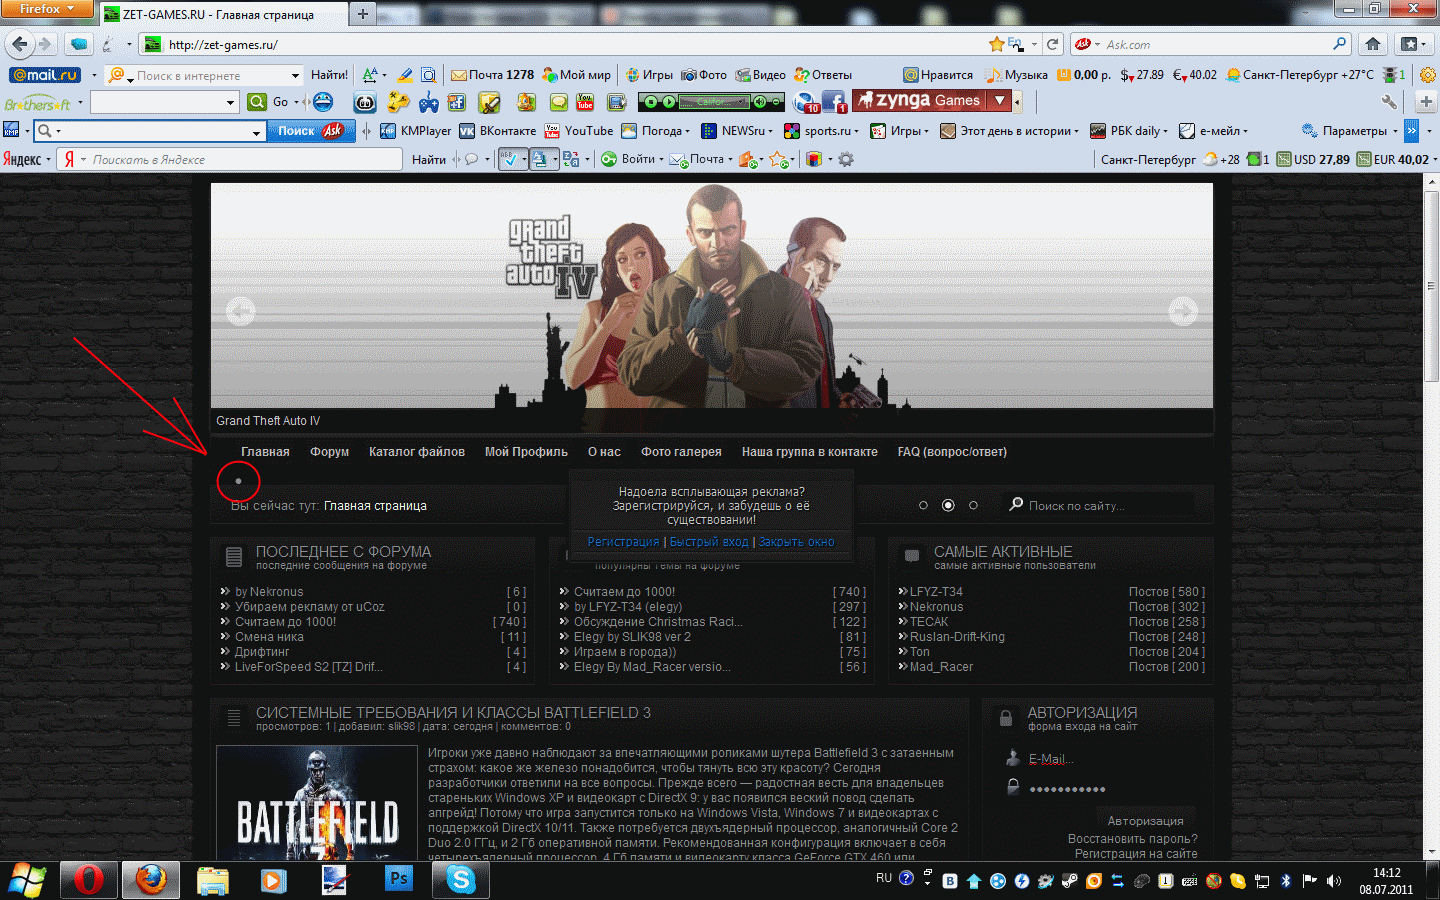Screen dimensions: 1440x900
Task: Click the text highlighter marker icon
Action: [x=405, y=75]
